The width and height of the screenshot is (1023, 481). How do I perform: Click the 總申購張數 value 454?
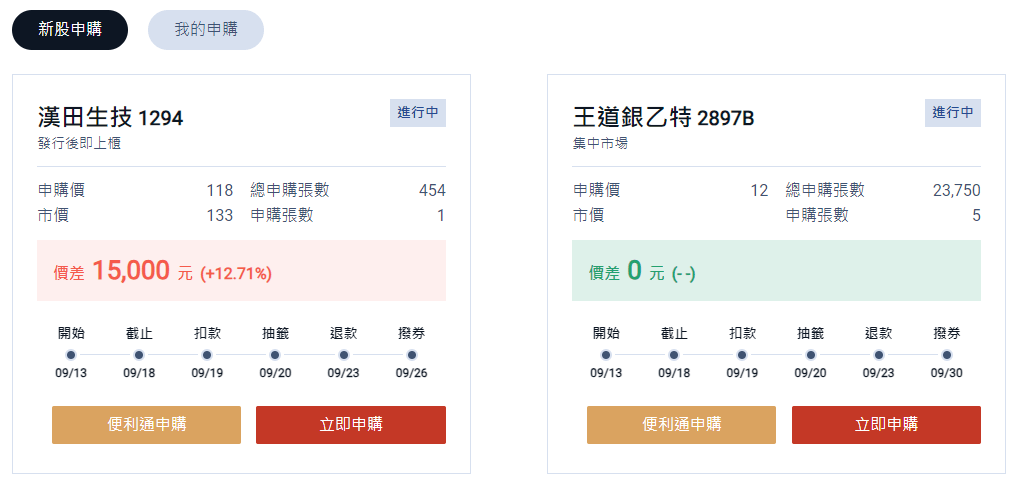point(432,191)
